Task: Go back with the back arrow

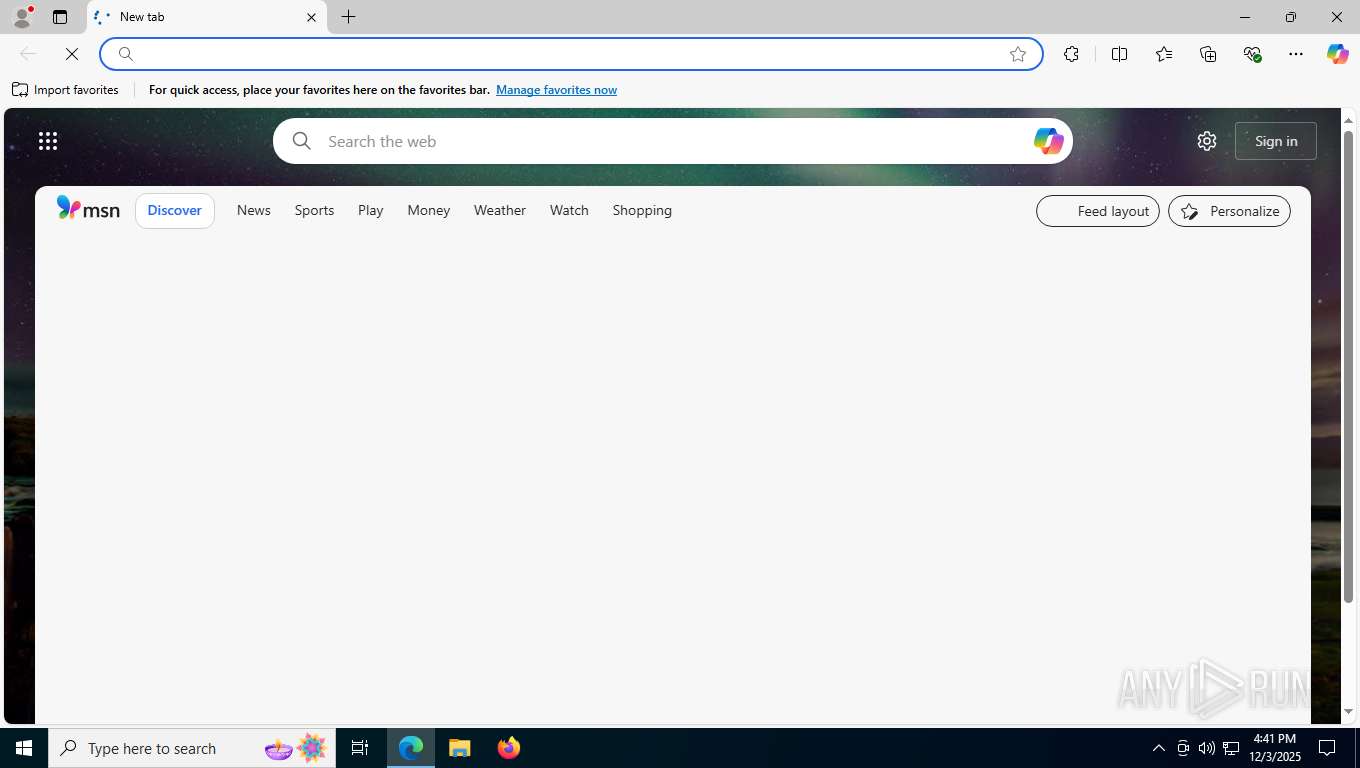Action: [x=28, y=54]
